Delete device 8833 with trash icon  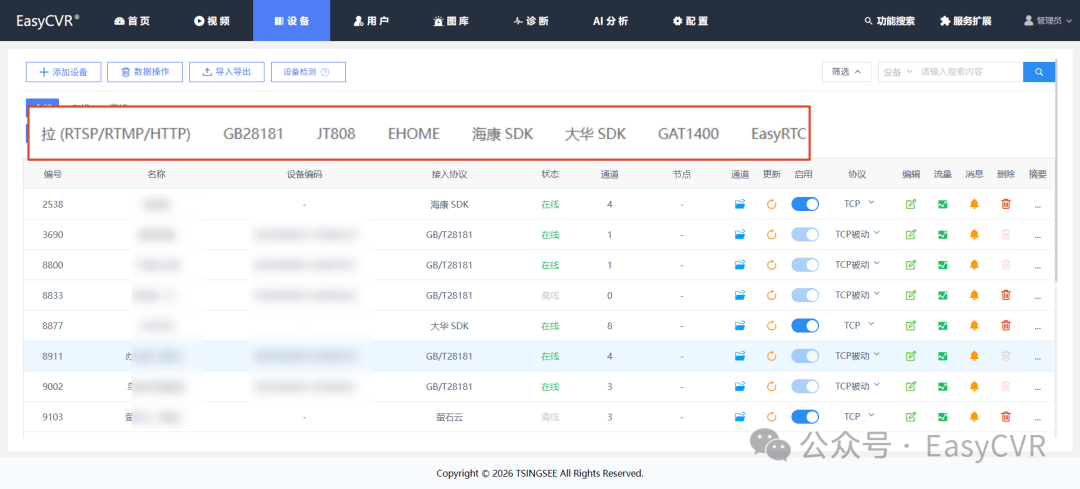coord(1006,295)
